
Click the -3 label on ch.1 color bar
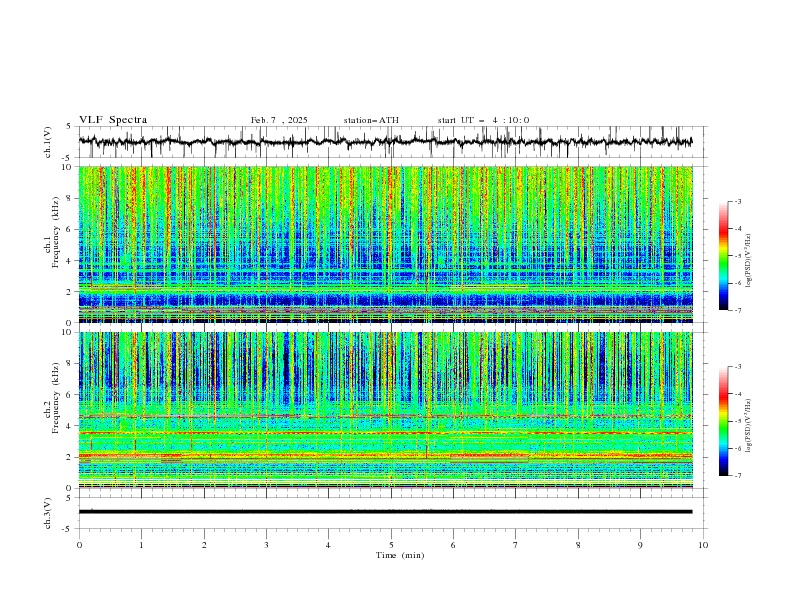pyautogui.click(x=738, y=201)
